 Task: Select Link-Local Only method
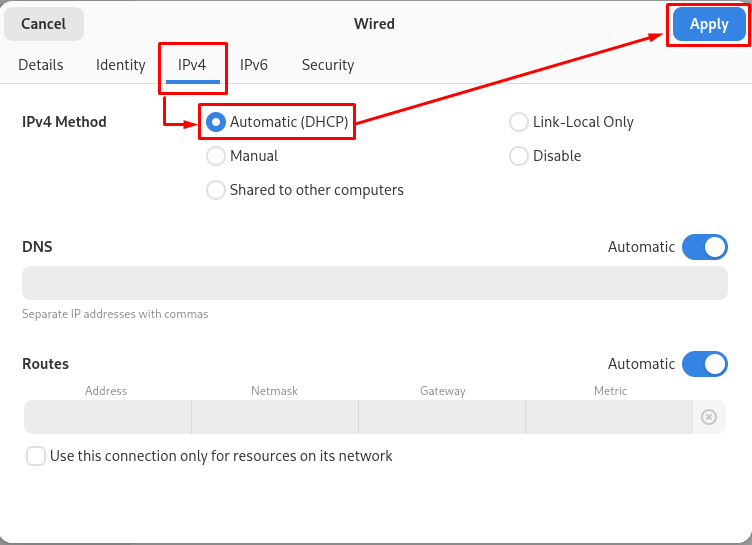click(519, 122)
